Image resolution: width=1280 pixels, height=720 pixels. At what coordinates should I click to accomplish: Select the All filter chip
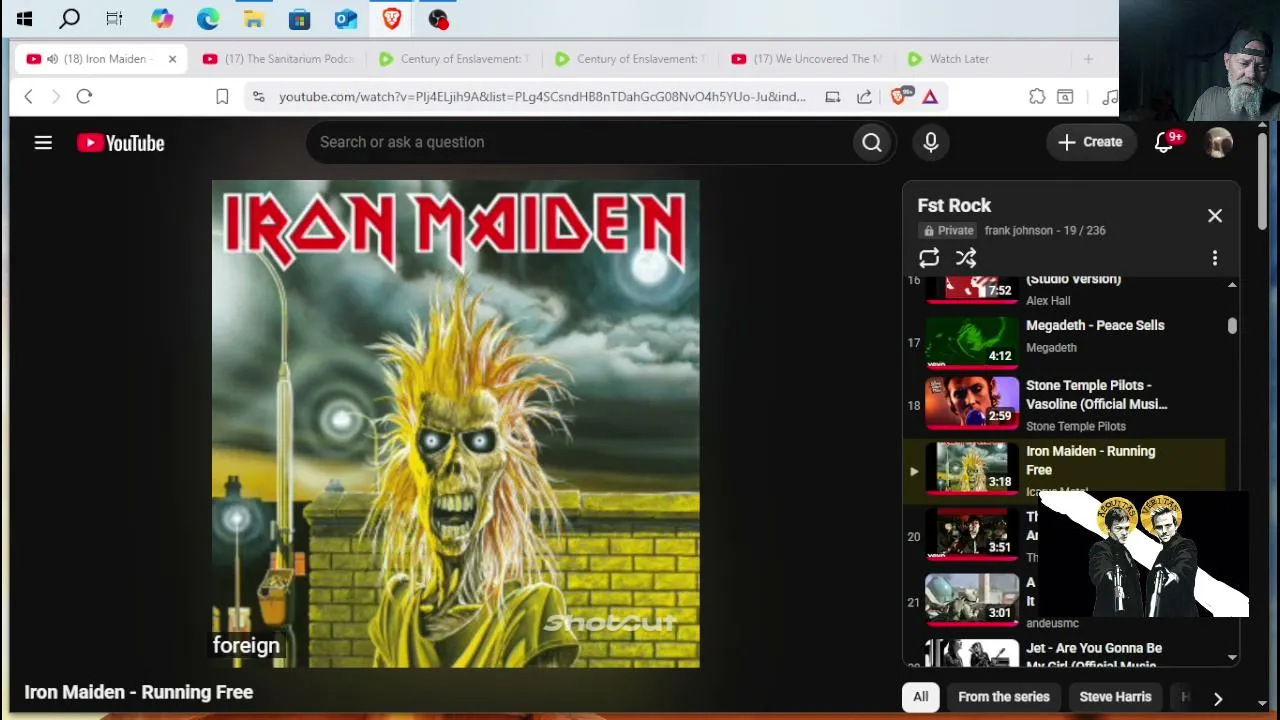click(921, 697)
